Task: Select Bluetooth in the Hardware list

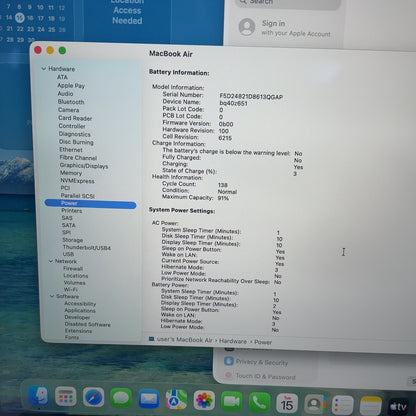Action: point(71,102)
